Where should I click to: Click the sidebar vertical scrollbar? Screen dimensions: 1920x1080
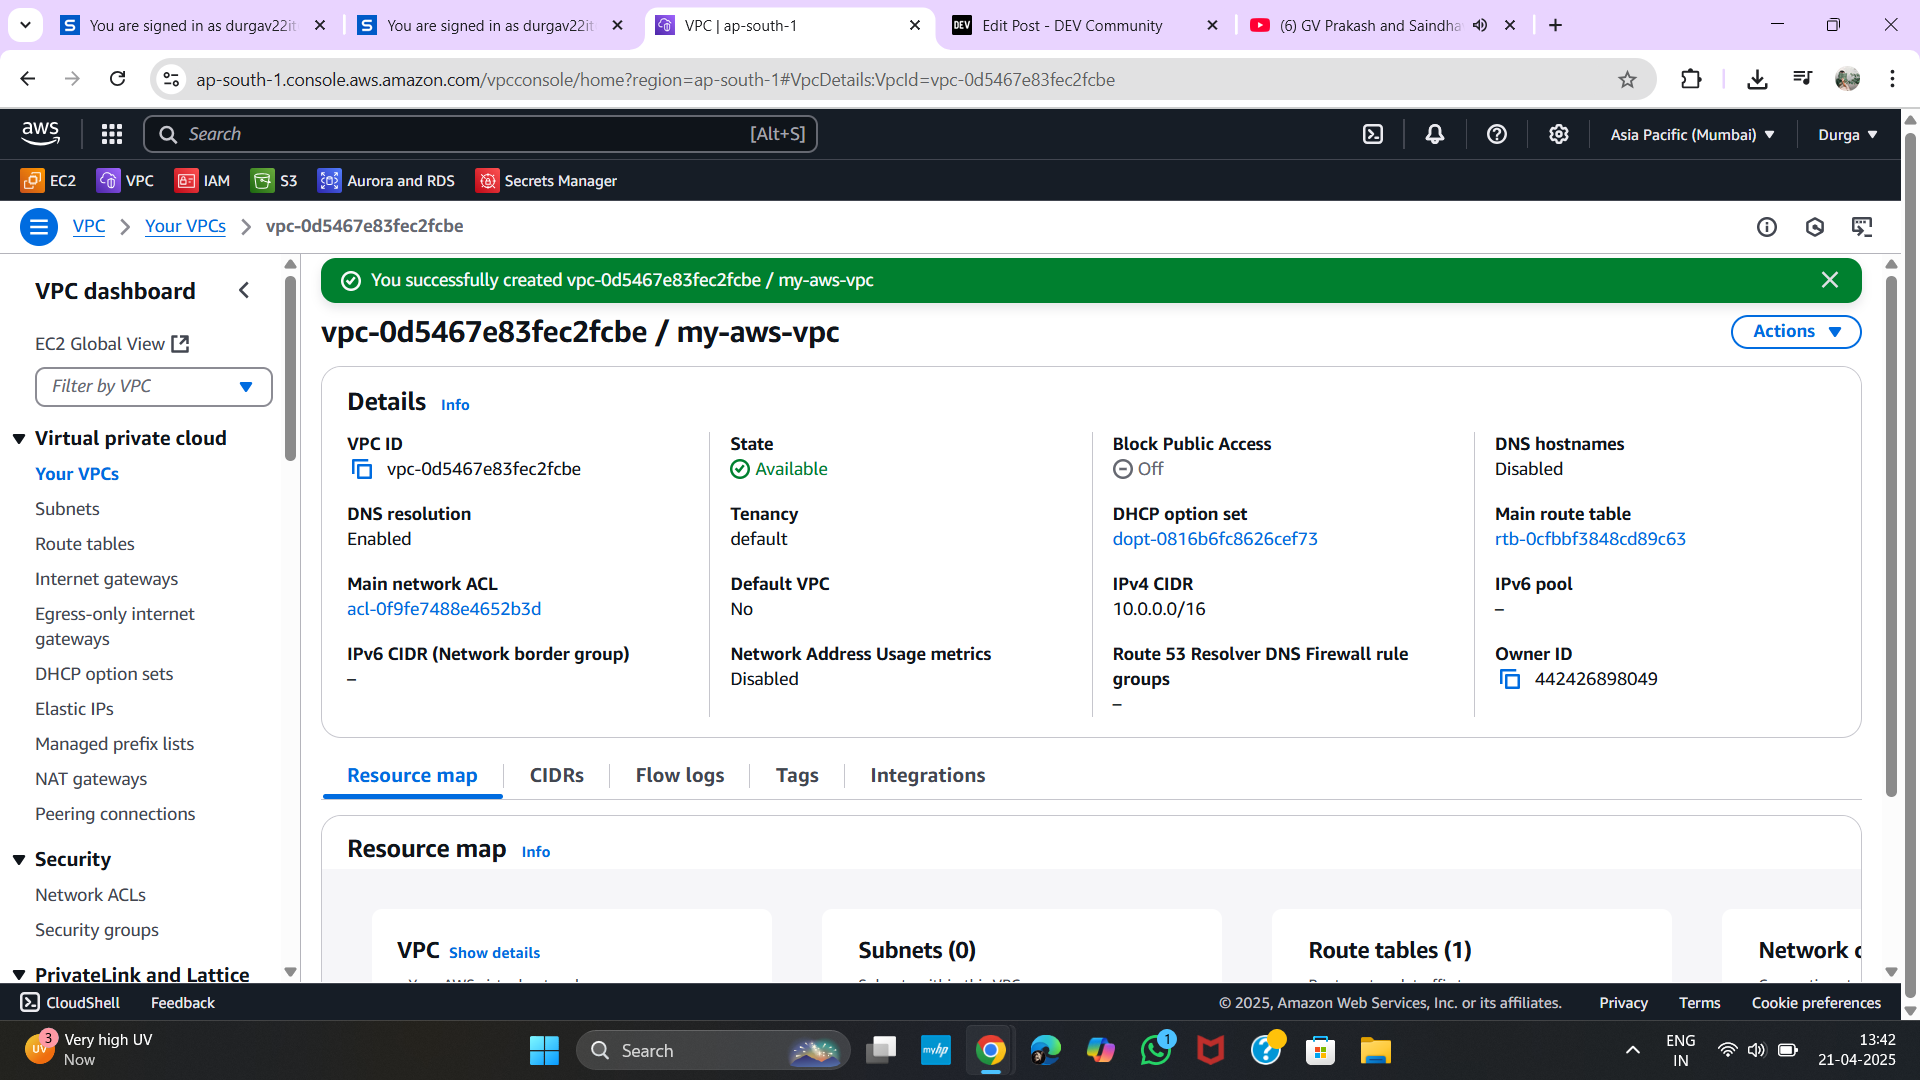coord(290,370)
